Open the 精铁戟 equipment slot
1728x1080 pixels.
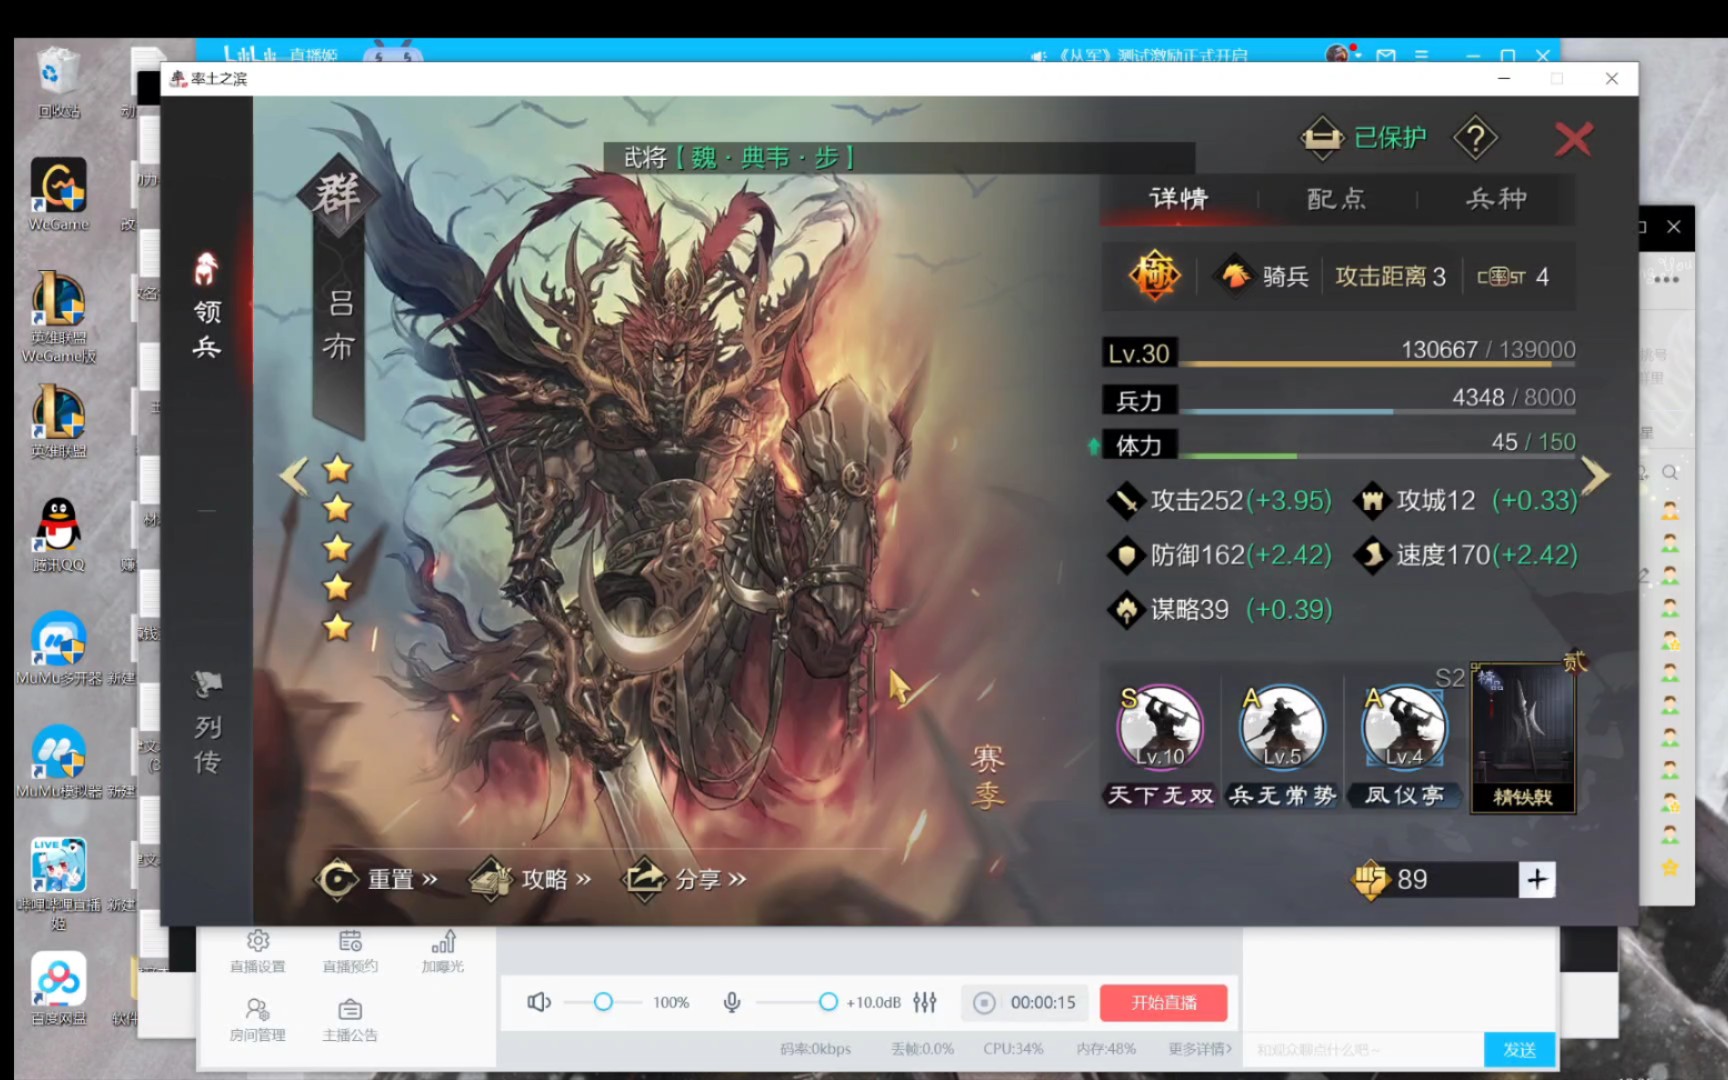[1523, 740]
